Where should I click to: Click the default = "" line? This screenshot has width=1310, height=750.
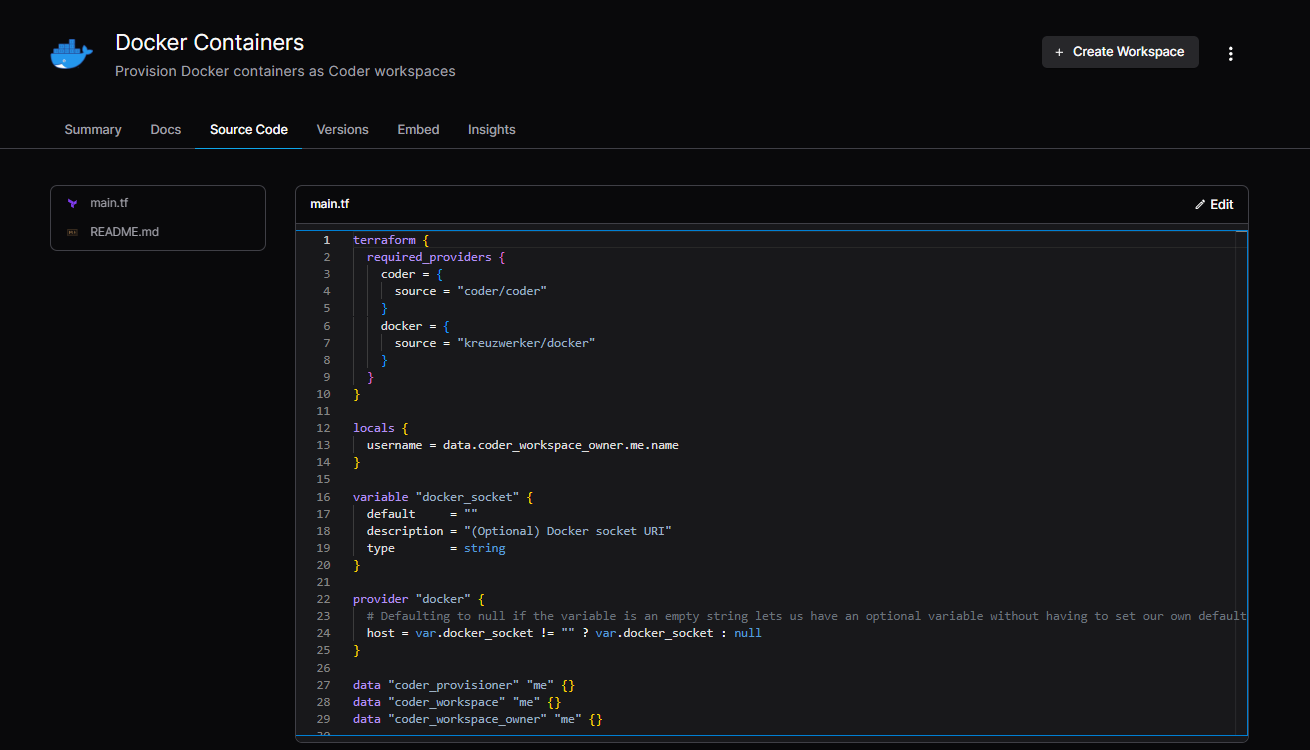(422, 514)
